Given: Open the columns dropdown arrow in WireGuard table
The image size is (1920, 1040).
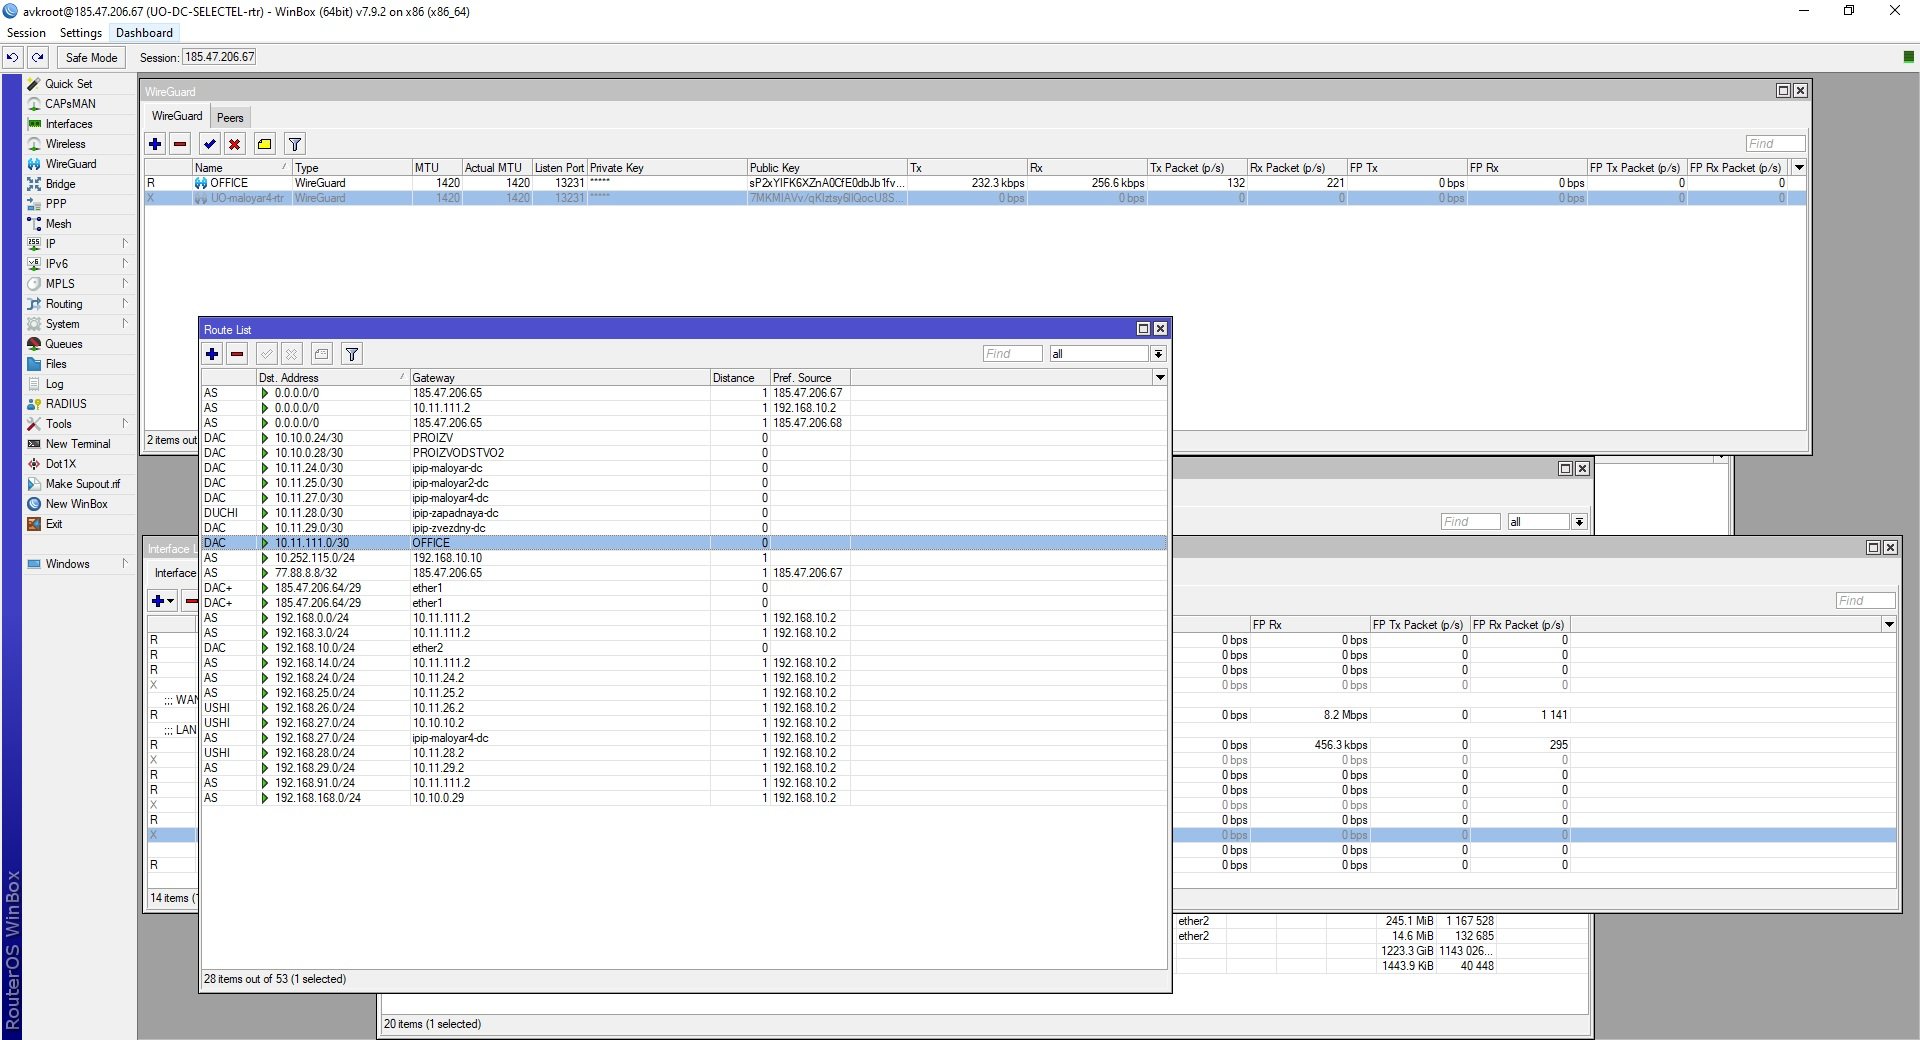Looking at the screenshot, I should pos(1799,168).
